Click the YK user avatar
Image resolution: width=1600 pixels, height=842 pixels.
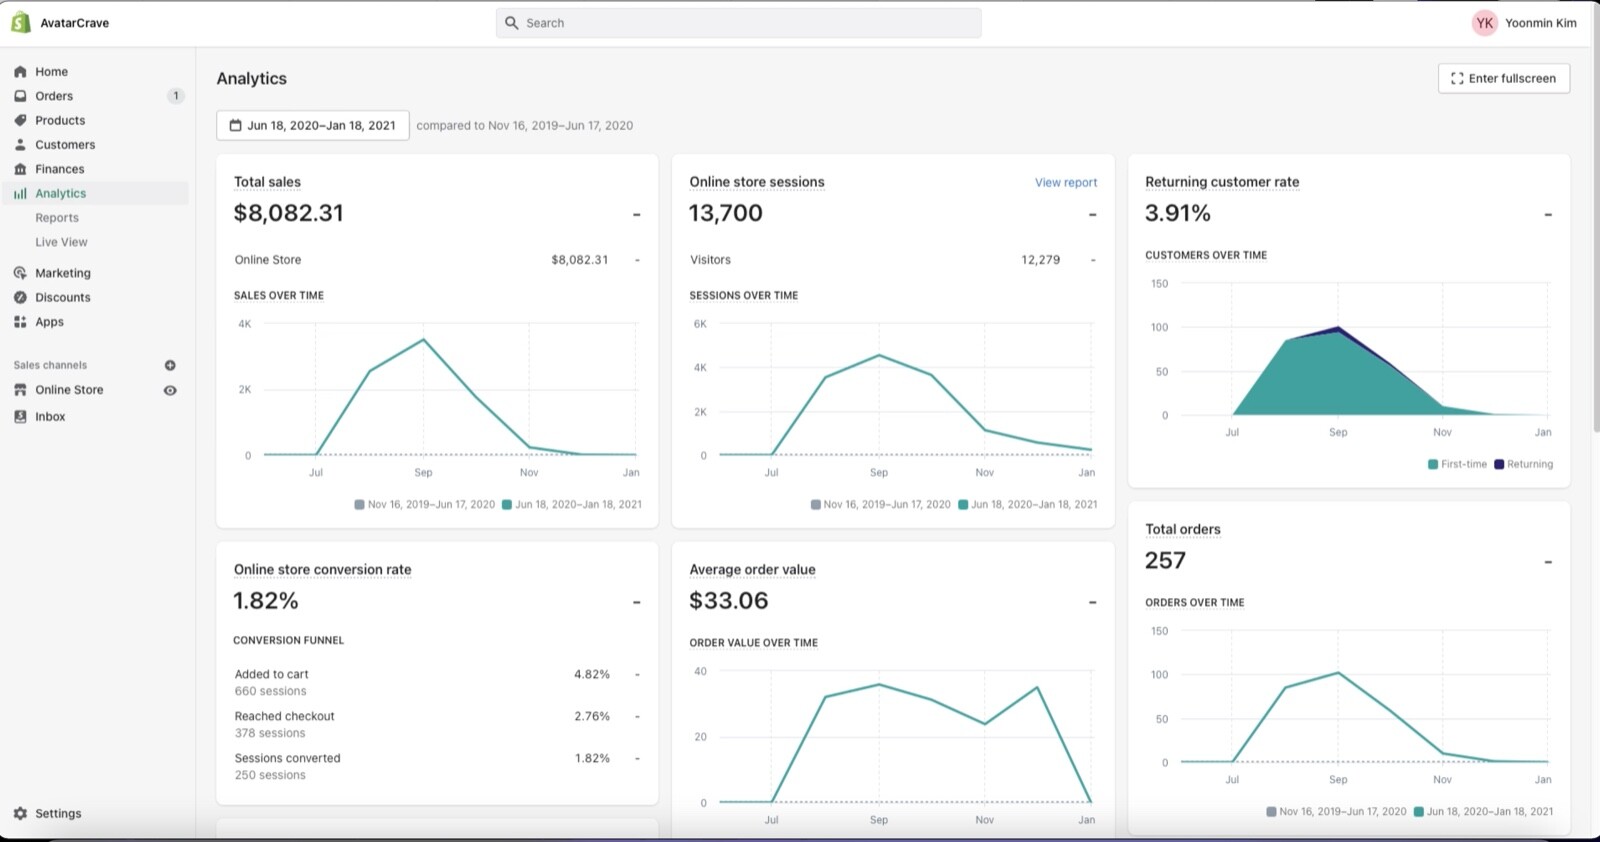tap(1485, 23)
